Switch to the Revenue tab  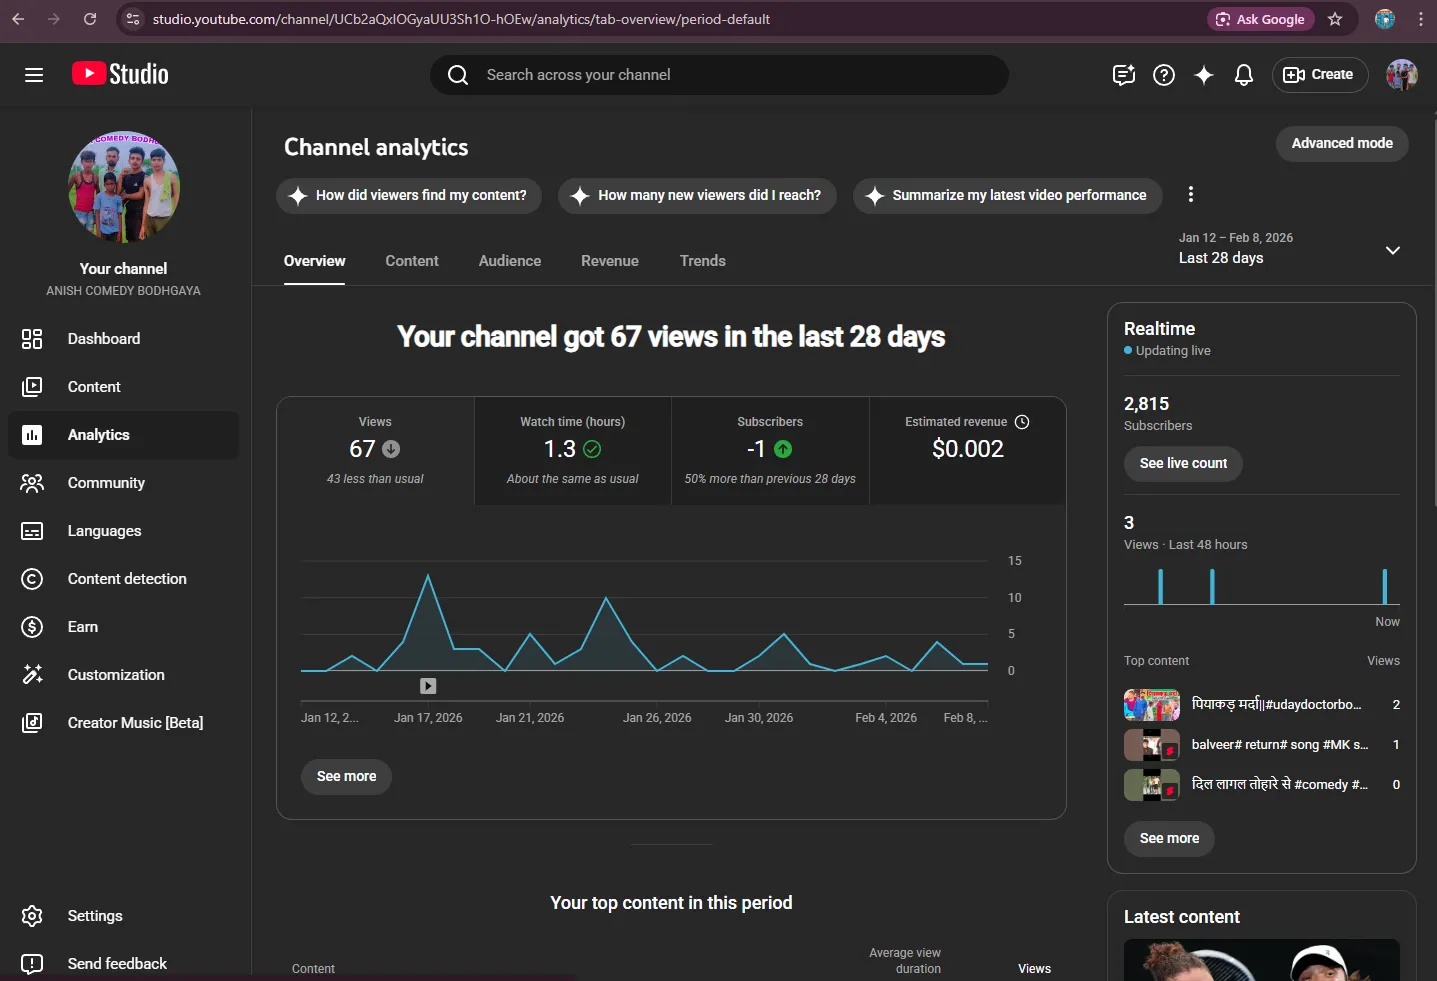pos(610,261)
